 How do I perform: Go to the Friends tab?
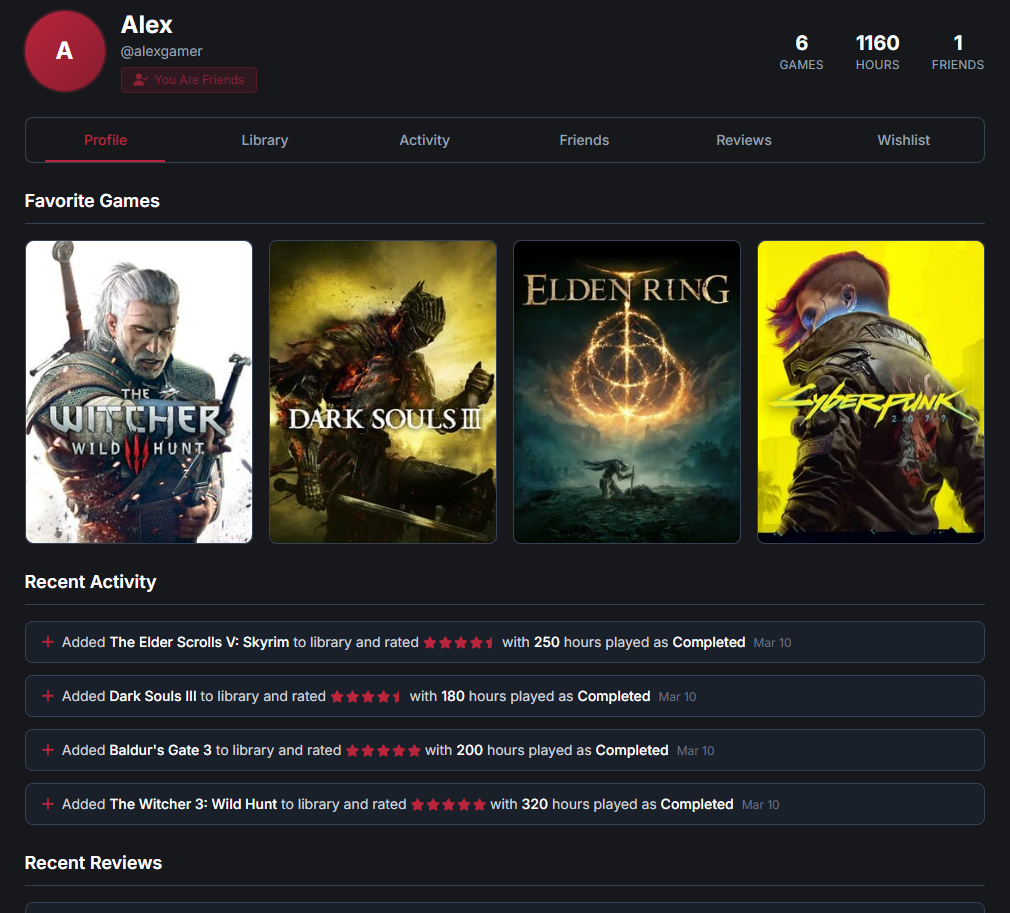584,140
